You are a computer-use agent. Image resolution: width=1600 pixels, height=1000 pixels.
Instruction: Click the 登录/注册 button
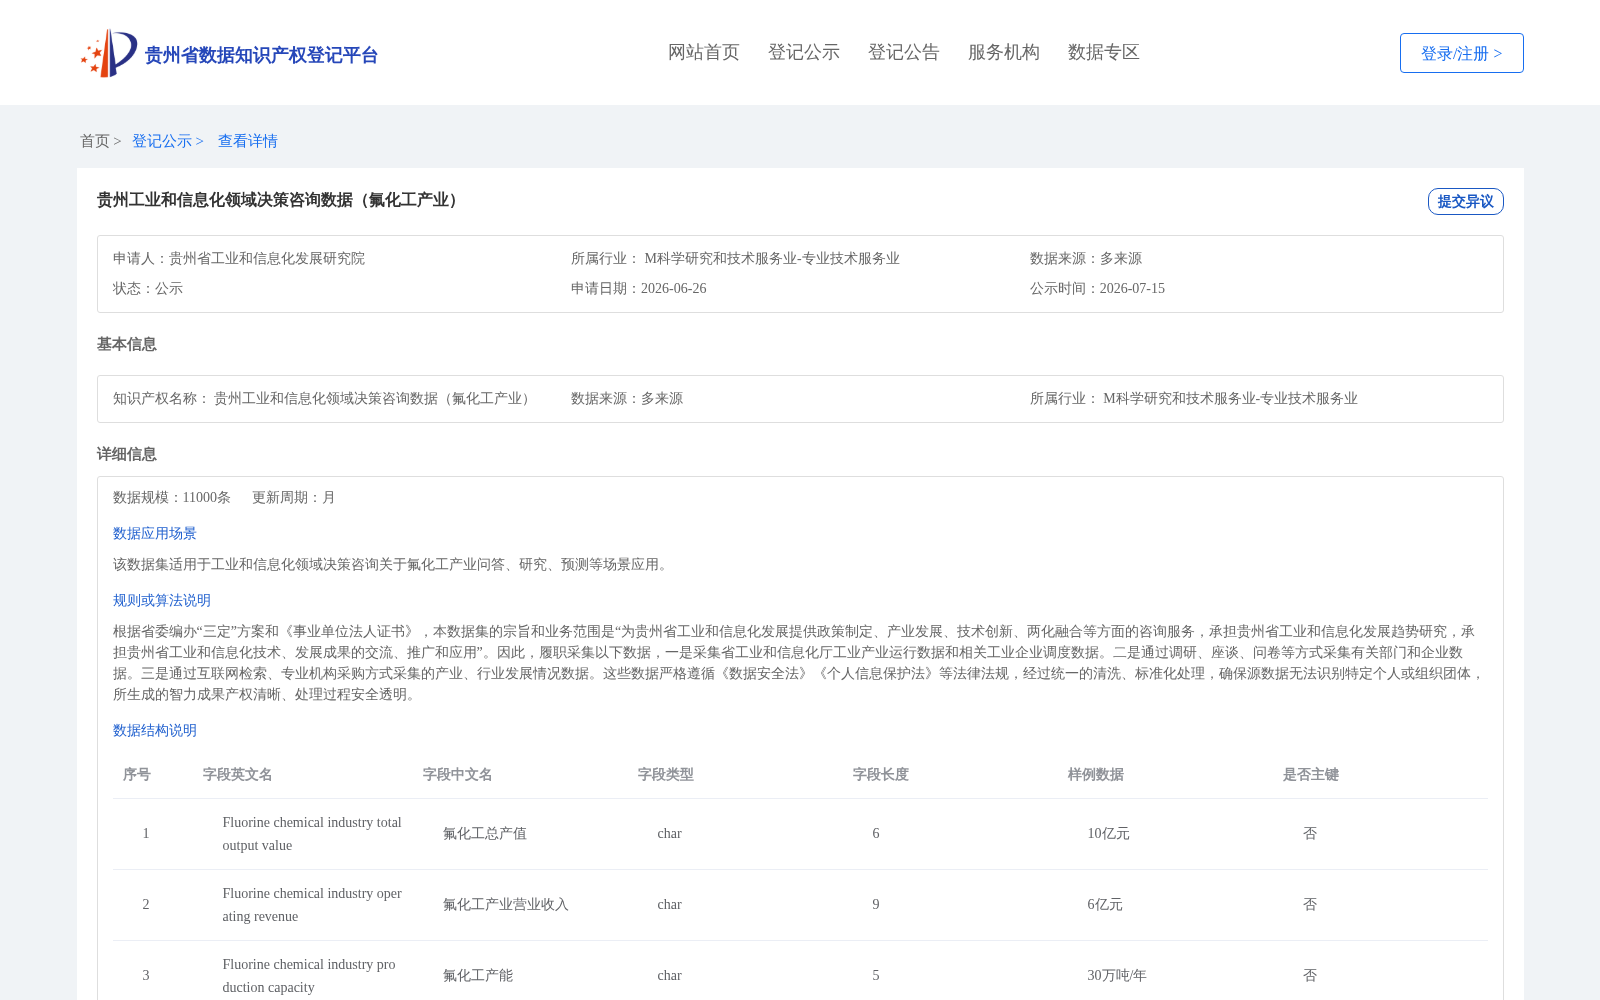pyautogui.click(x=1461, y=53)
